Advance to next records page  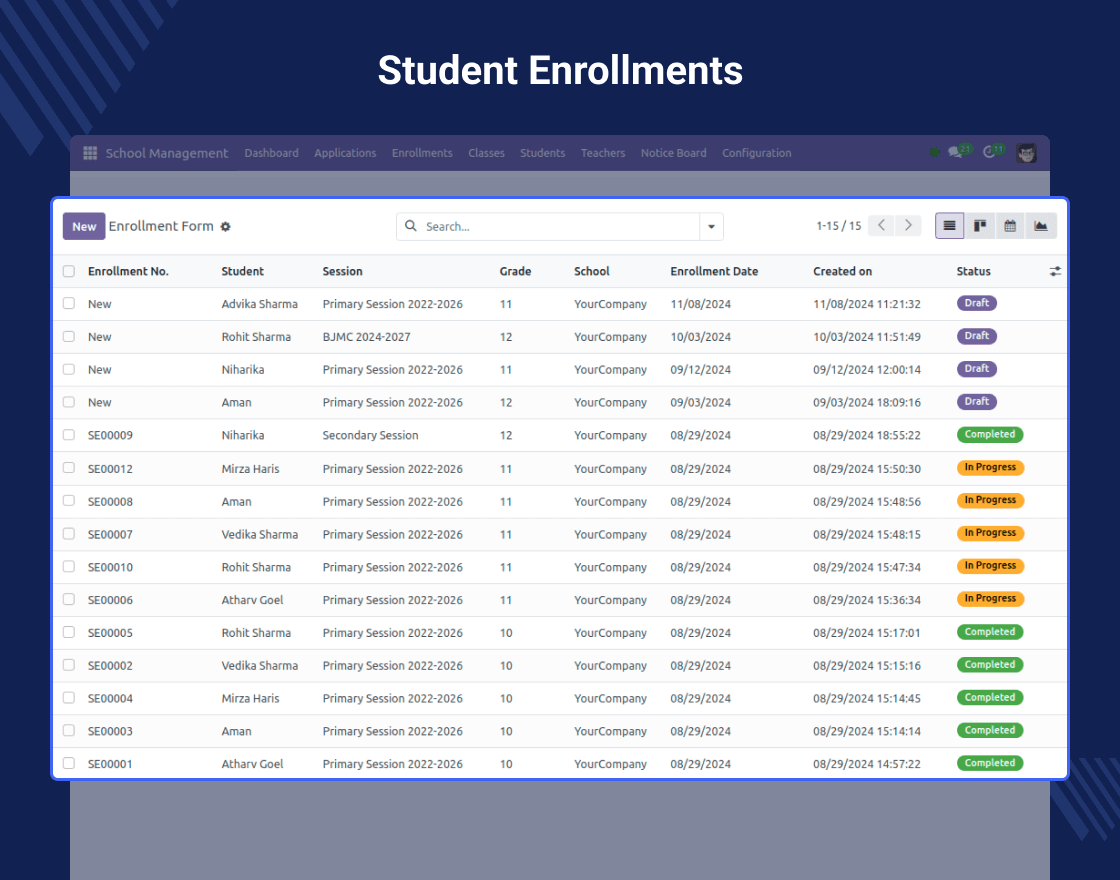click(x=909, y=226)
